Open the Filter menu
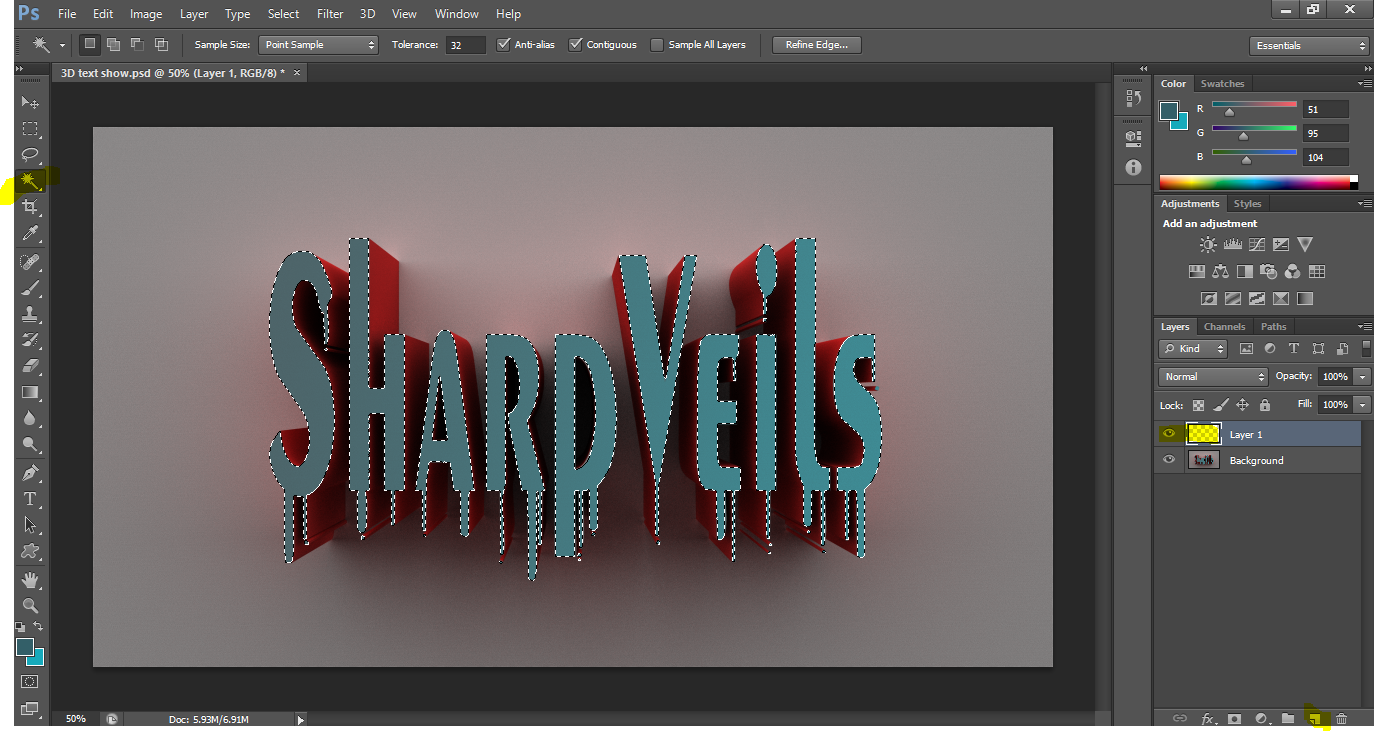Screen dimensions: 1374x731 click(x=330, y=14)
